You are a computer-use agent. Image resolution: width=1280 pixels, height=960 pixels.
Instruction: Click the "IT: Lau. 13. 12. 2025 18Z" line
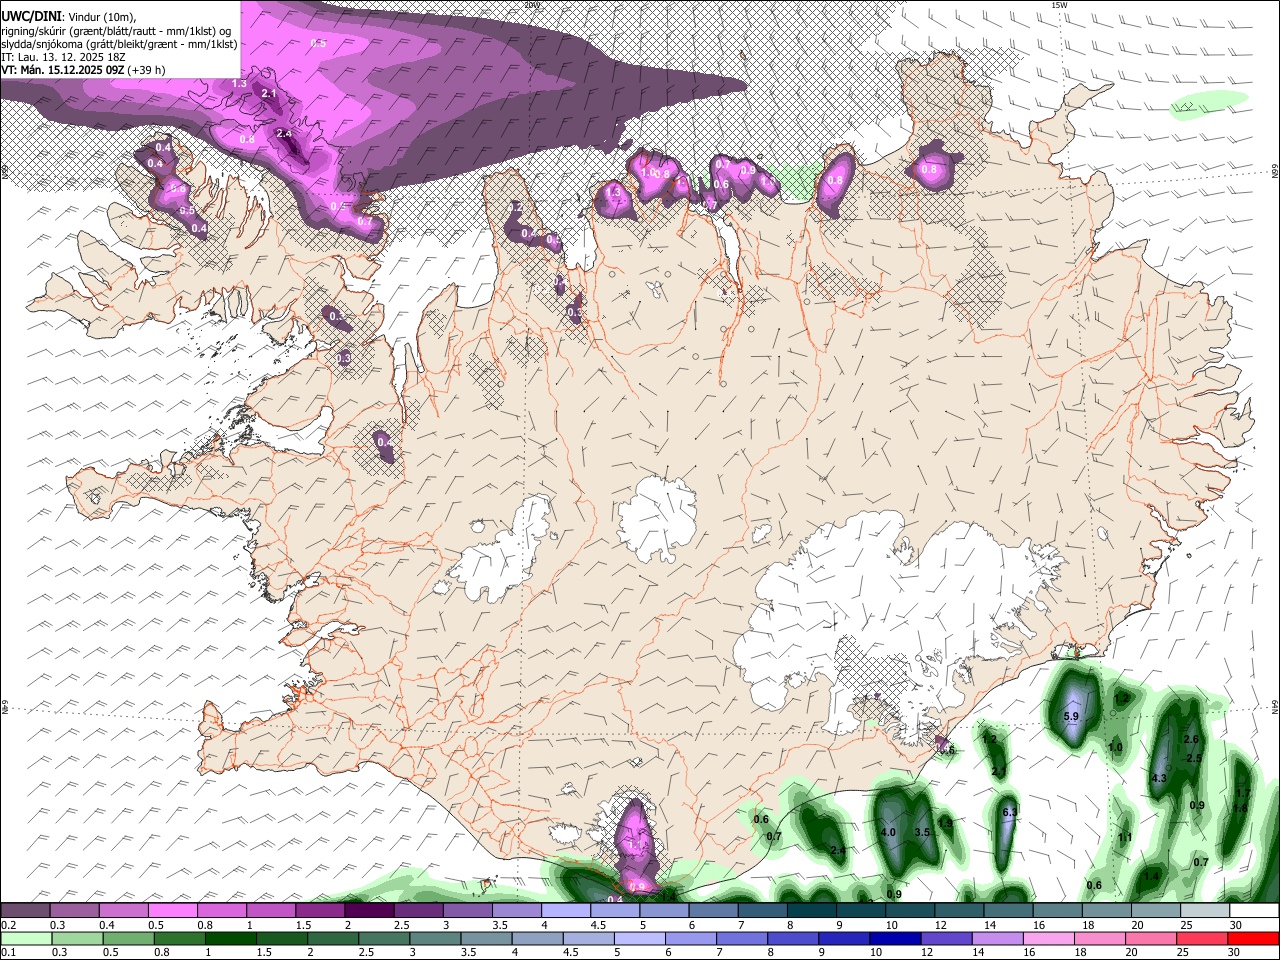pos(62,57)
